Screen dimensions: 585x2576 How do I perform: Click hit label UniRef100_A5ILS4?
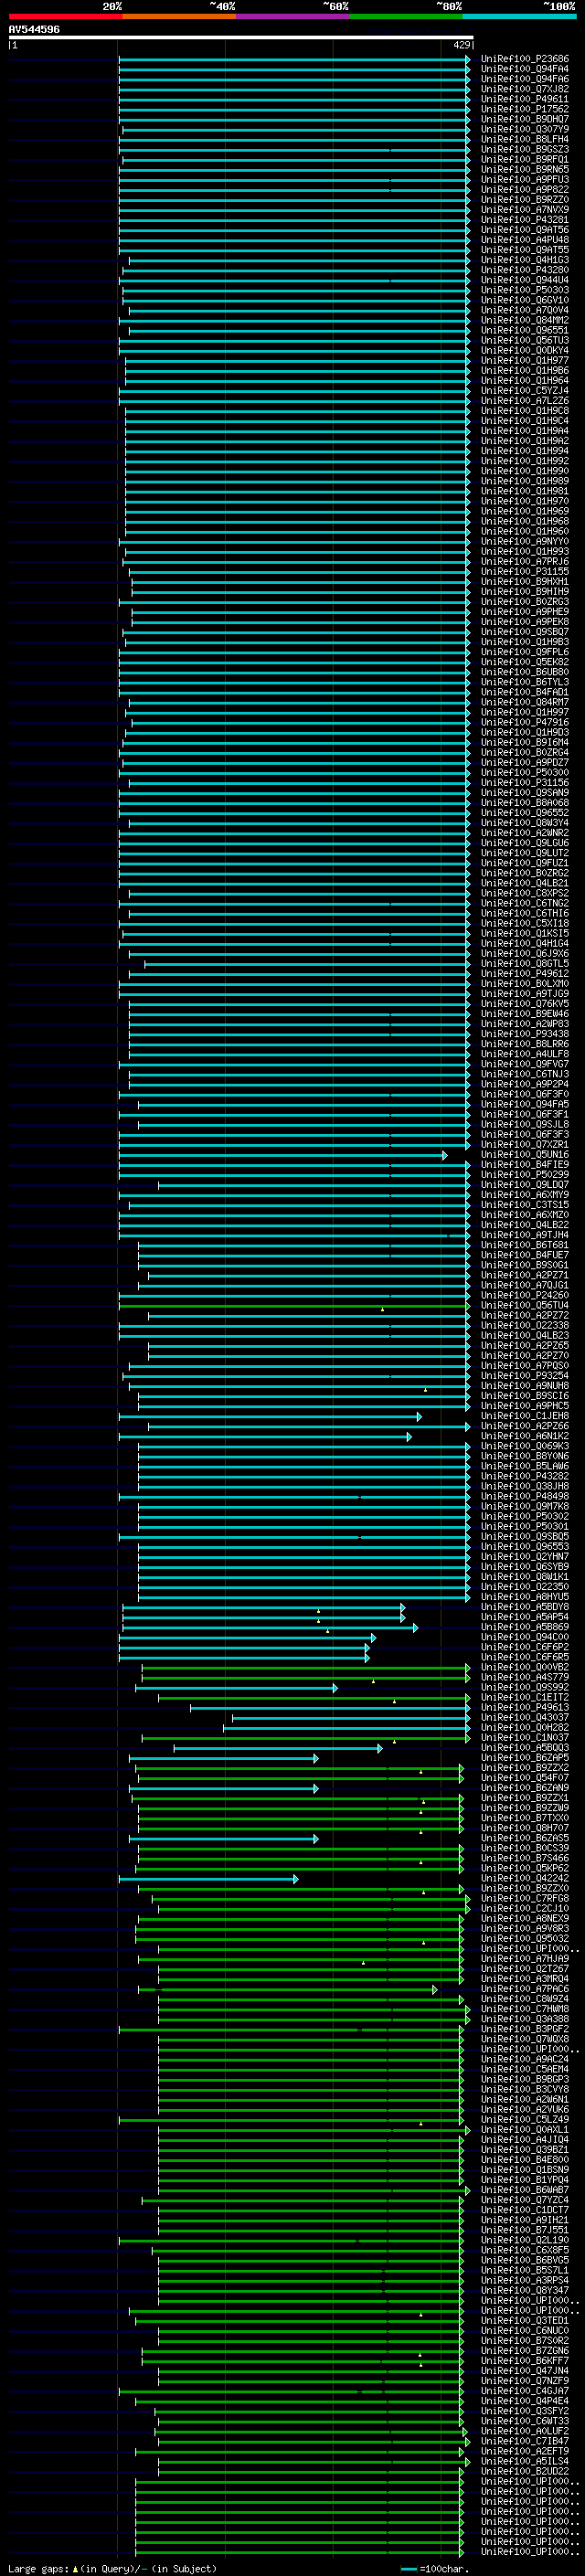(x=525, y=2462)
